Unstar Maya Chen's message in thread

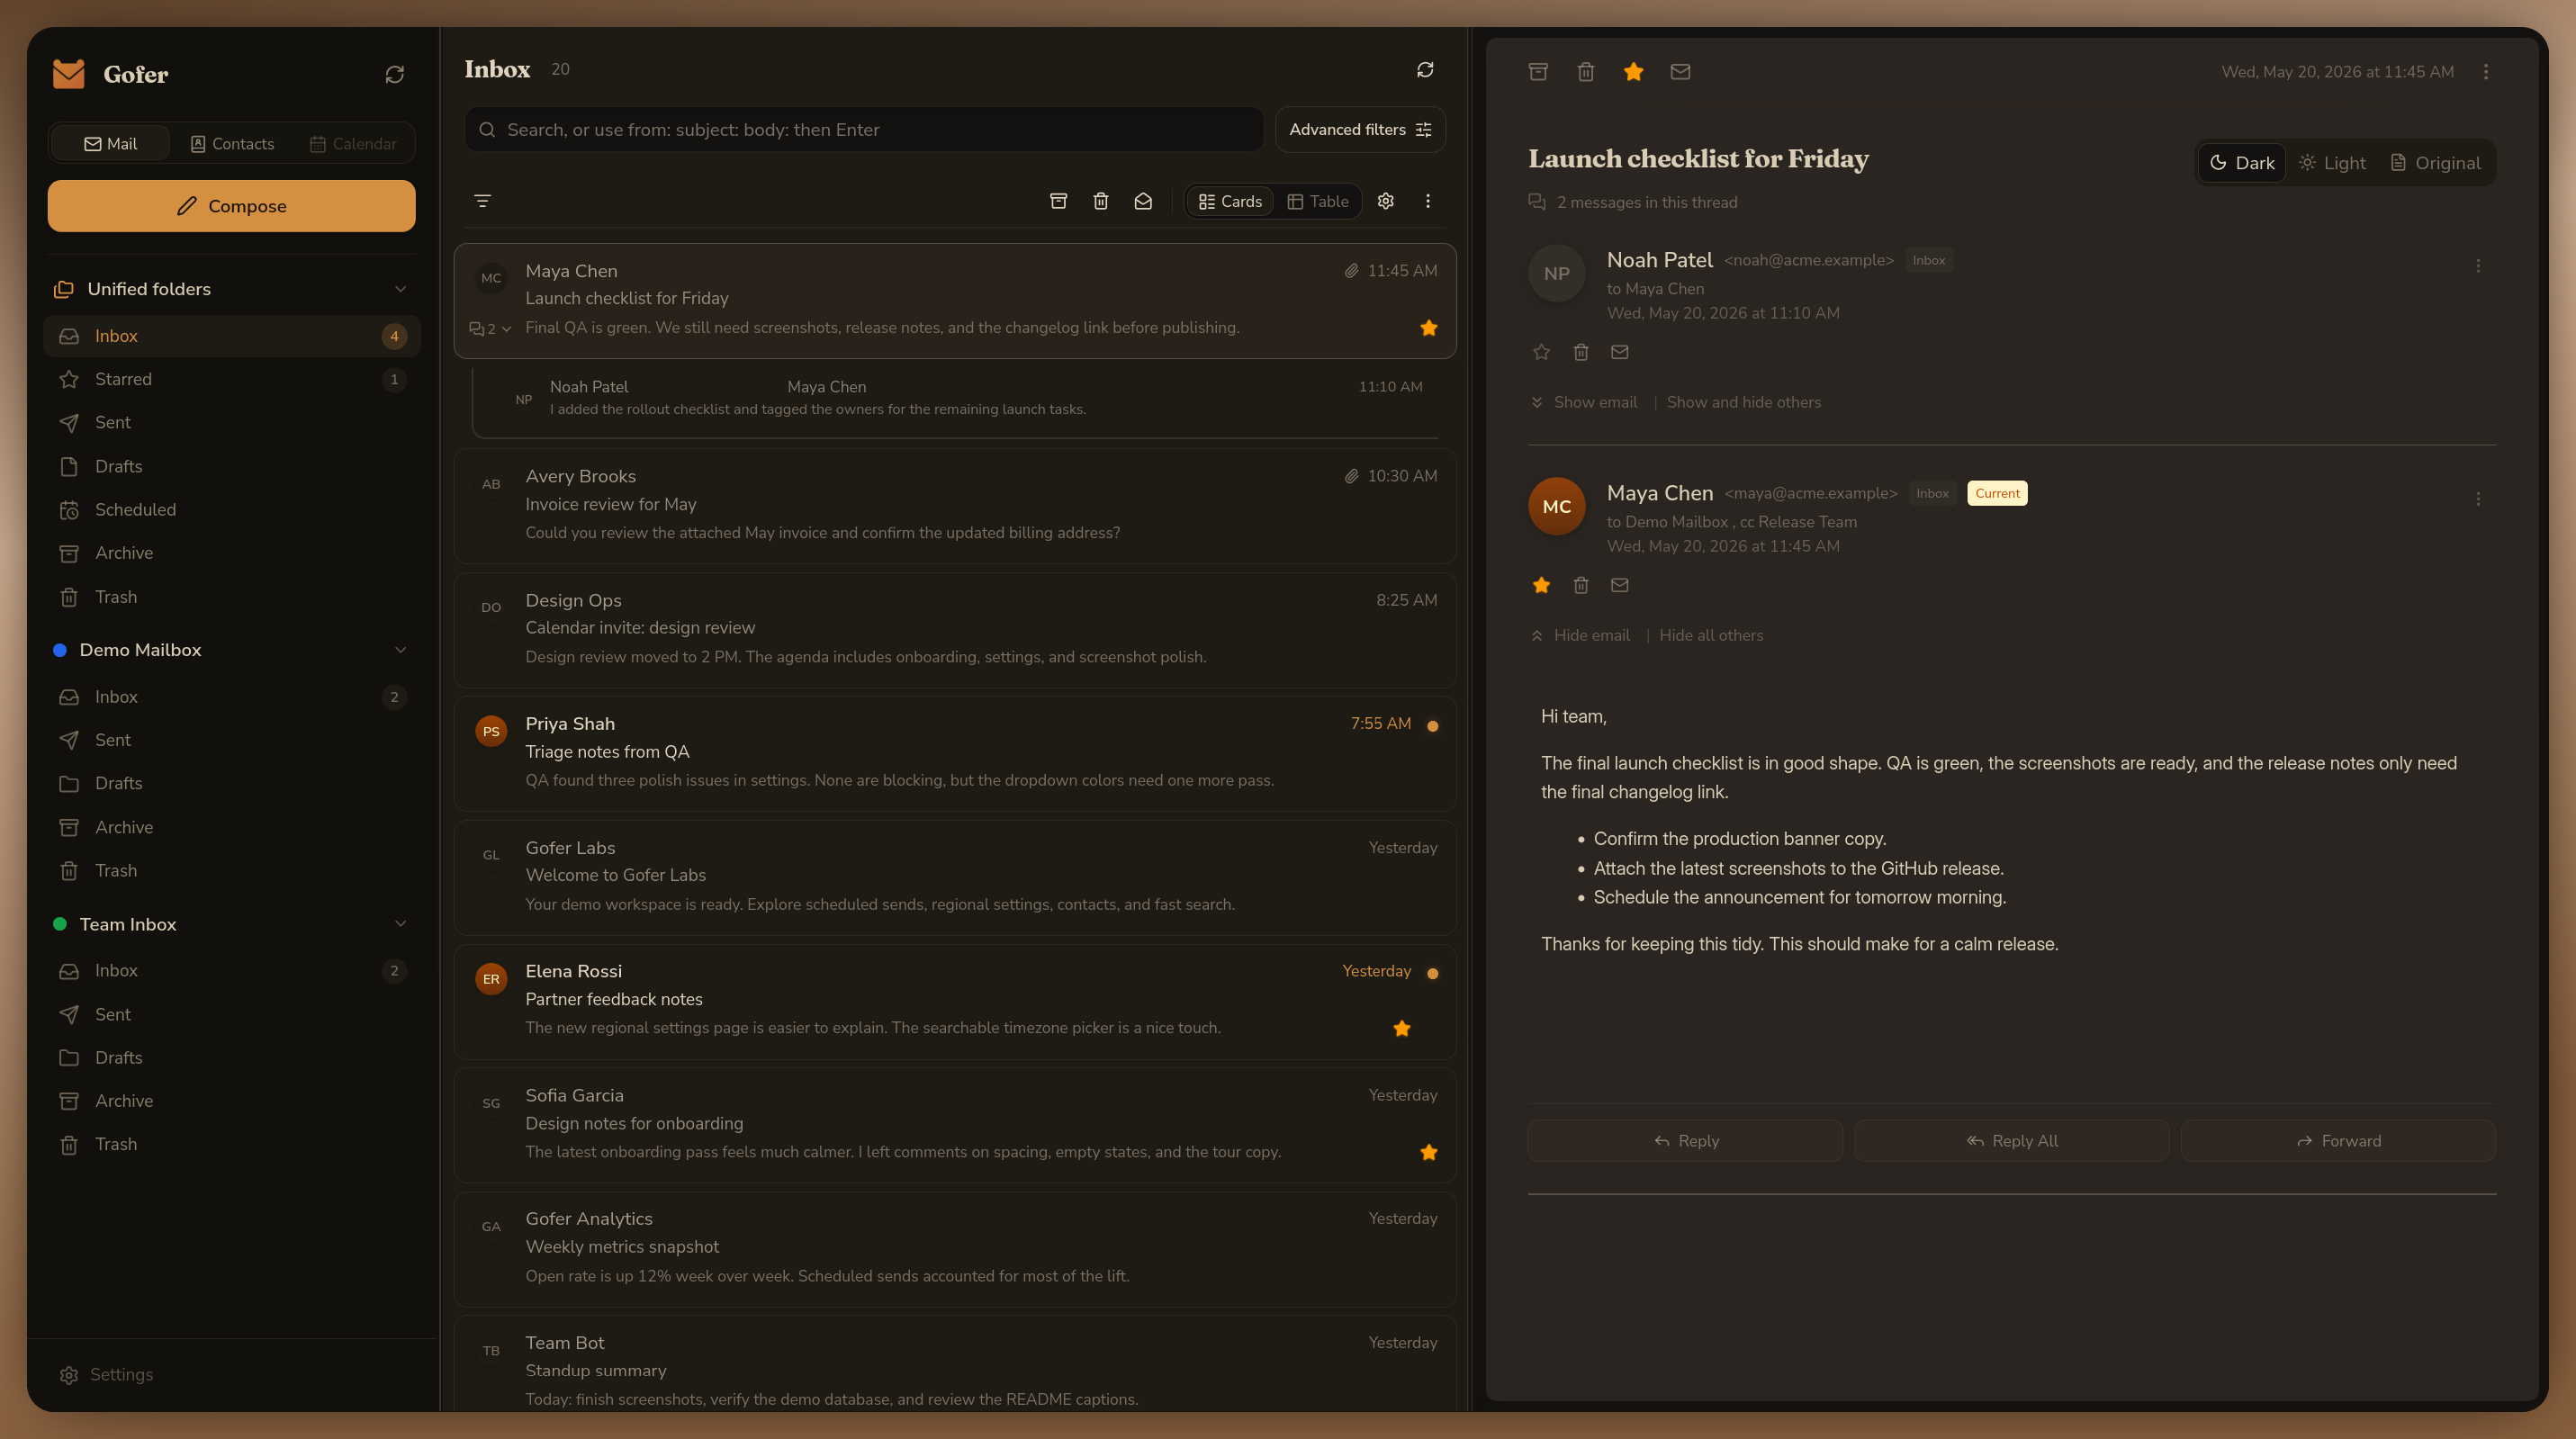1541,585
